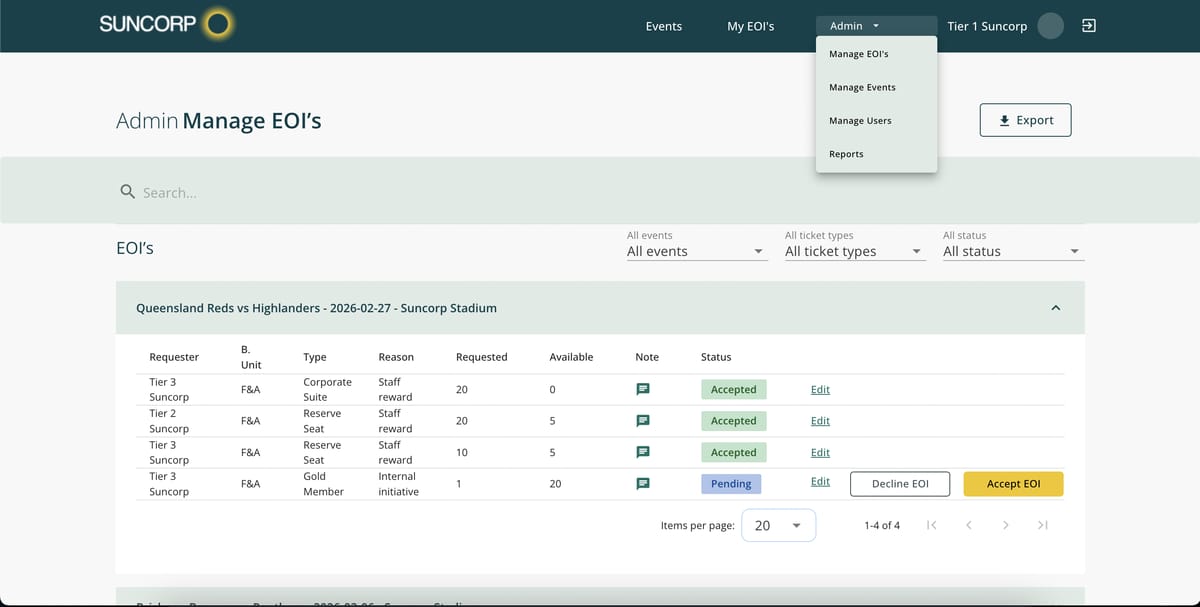This screenshot has height=607, width=1200.
Task: Click 'Corporate Suite' type cell
Action: tap(327, 389)
